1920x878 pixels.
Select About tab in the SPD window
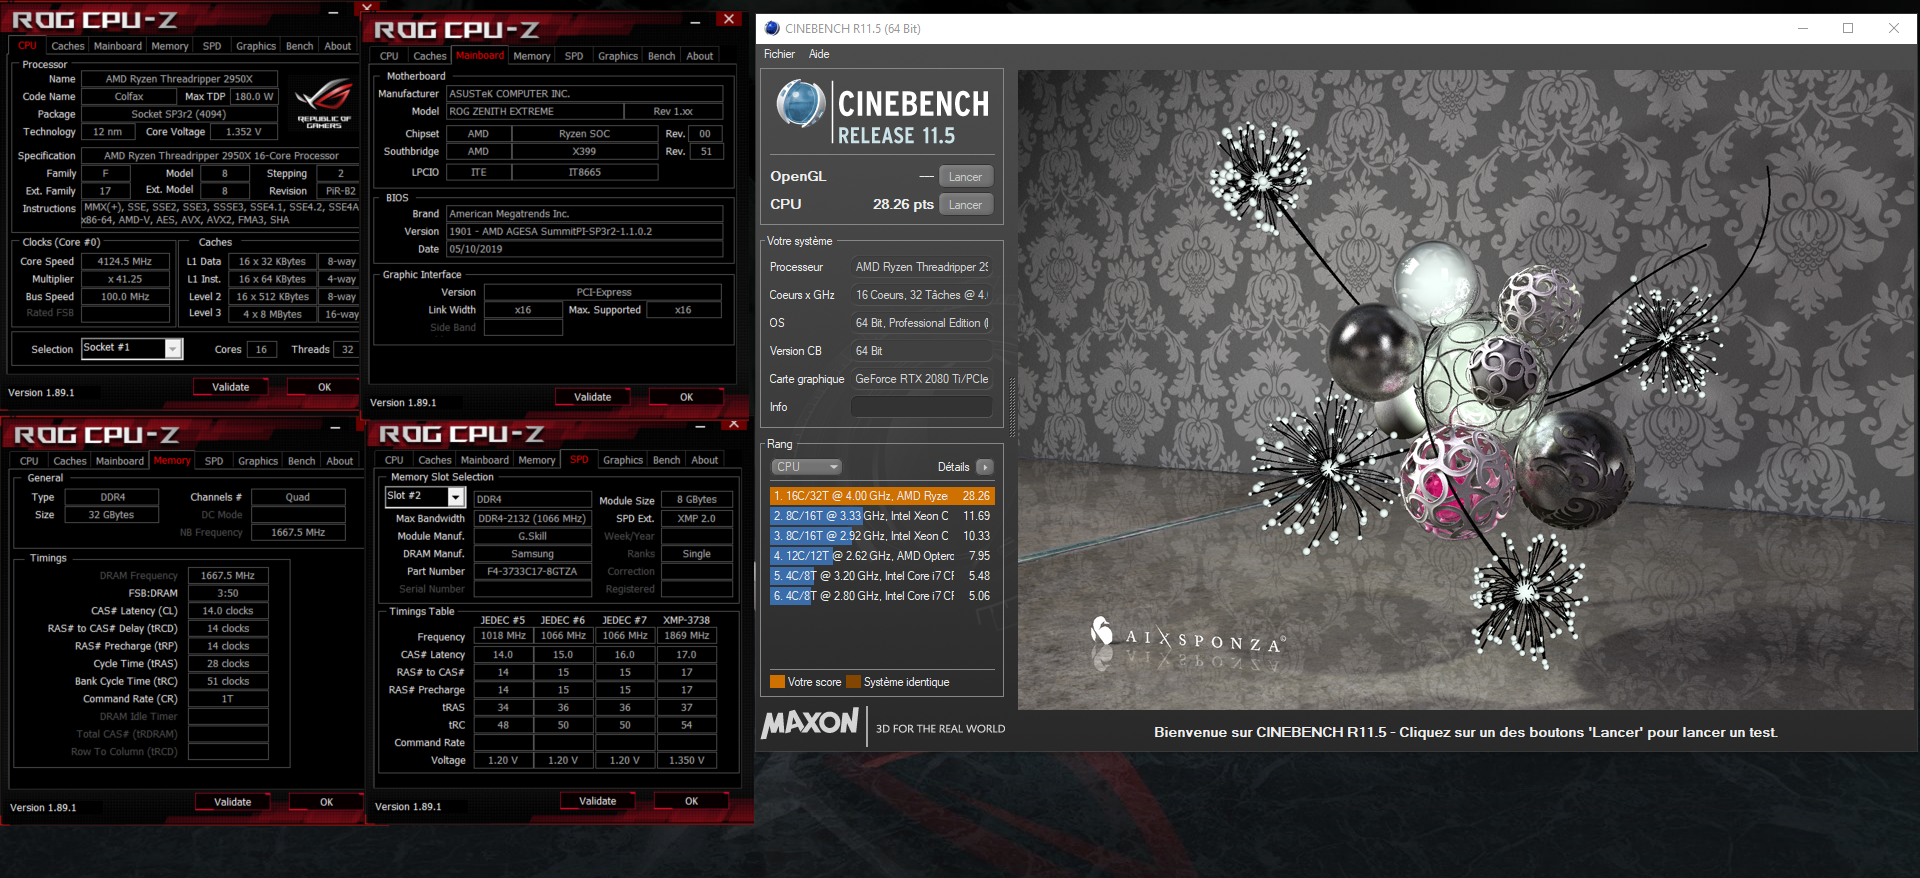[705, 460]
